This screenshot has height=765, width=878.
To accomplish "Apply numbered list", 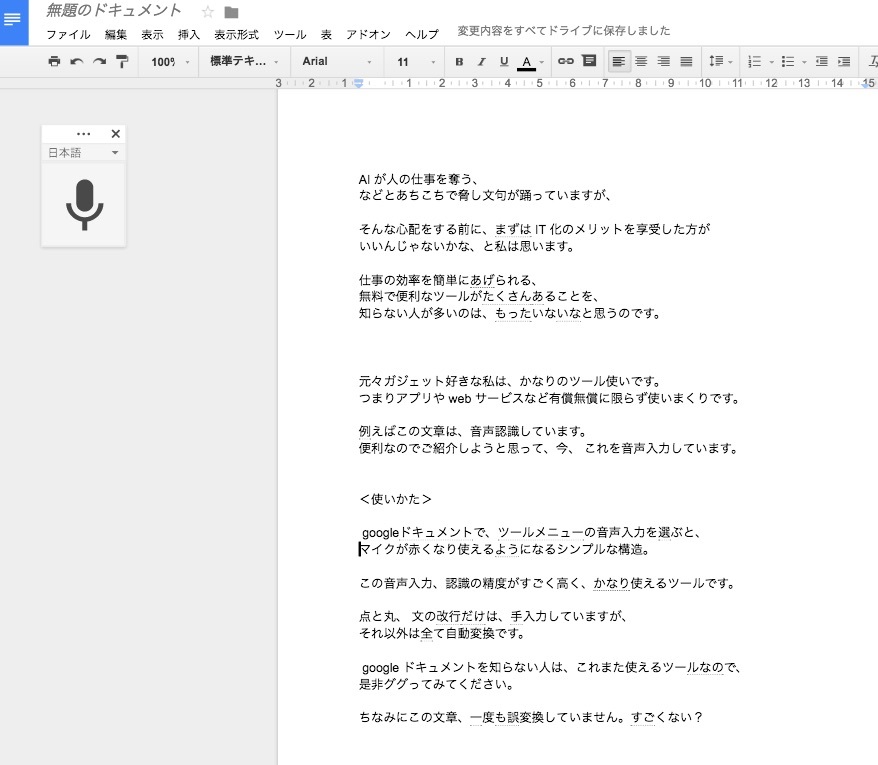I will (755, 62).
